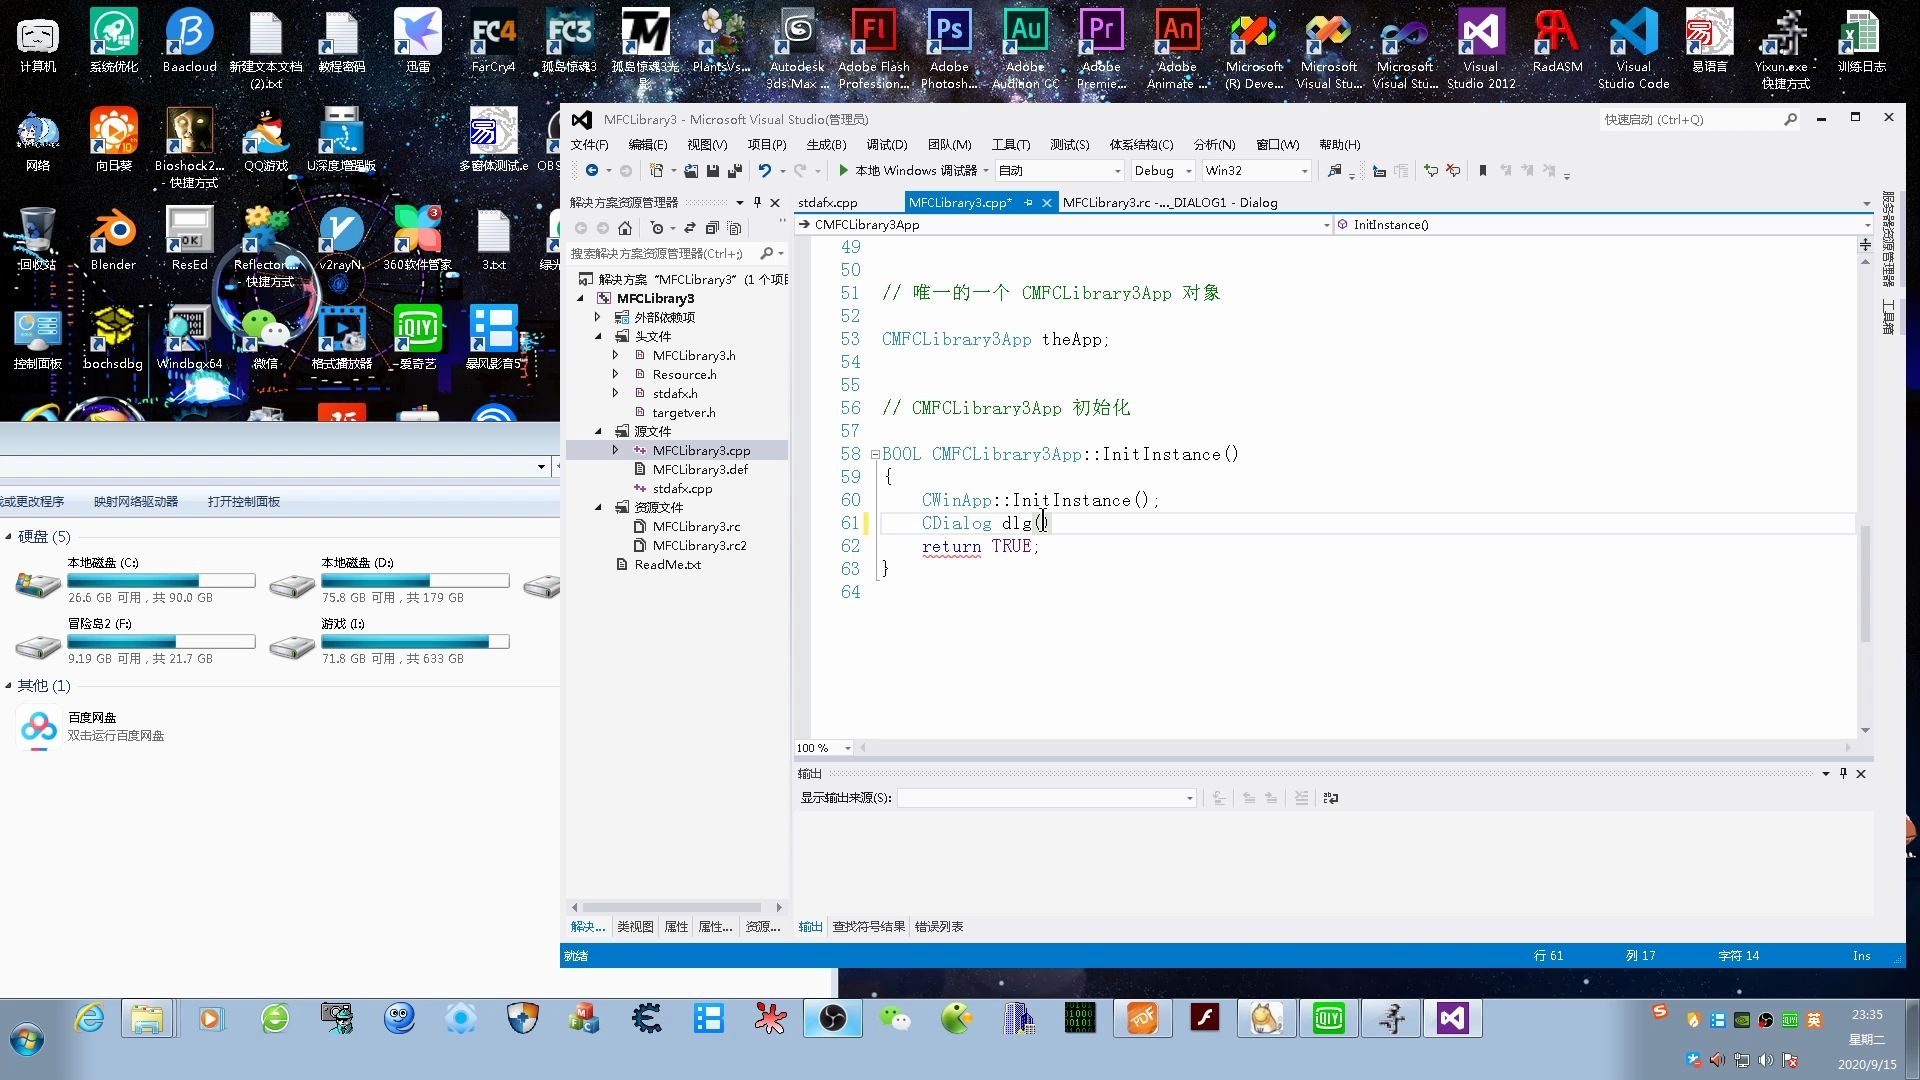Click the Solution Explorer home icon
Viewport: 1920px width, 1080px height.
point(625,228)
